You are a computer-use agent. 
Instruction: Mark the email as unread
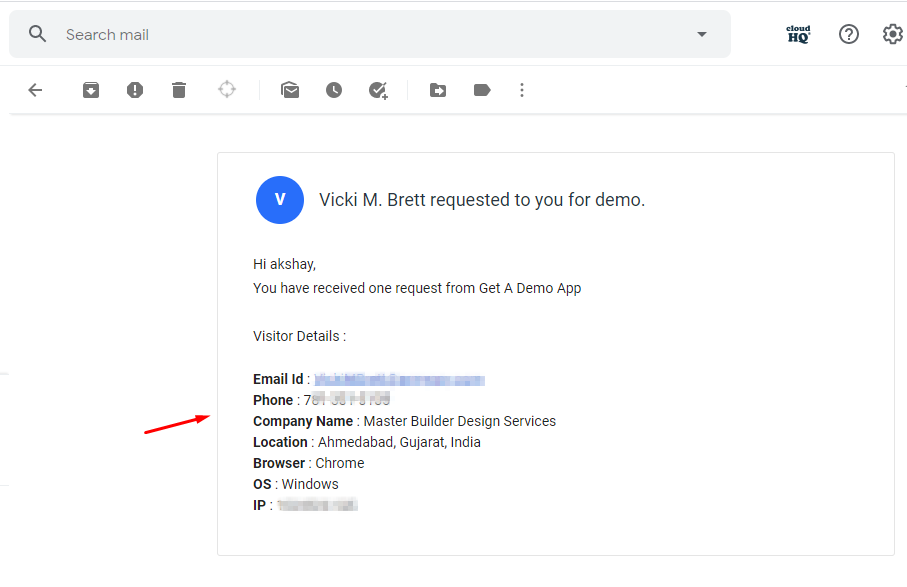click(x=290, y=90)
